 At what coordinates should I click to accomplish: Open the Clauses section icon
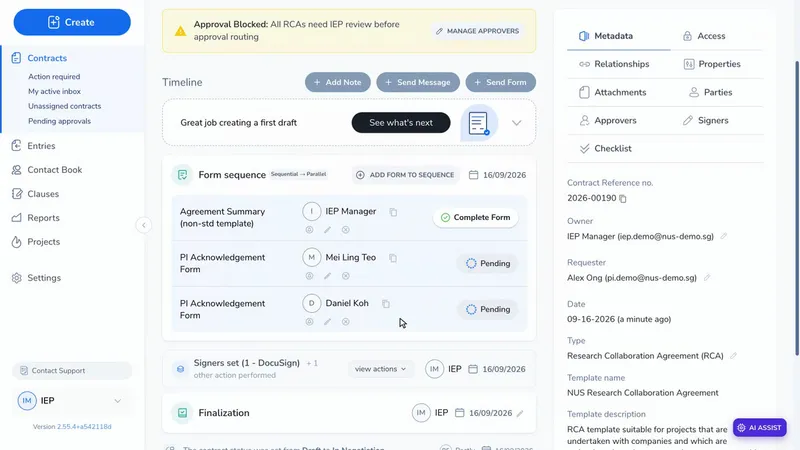click(x=16, y=194)
